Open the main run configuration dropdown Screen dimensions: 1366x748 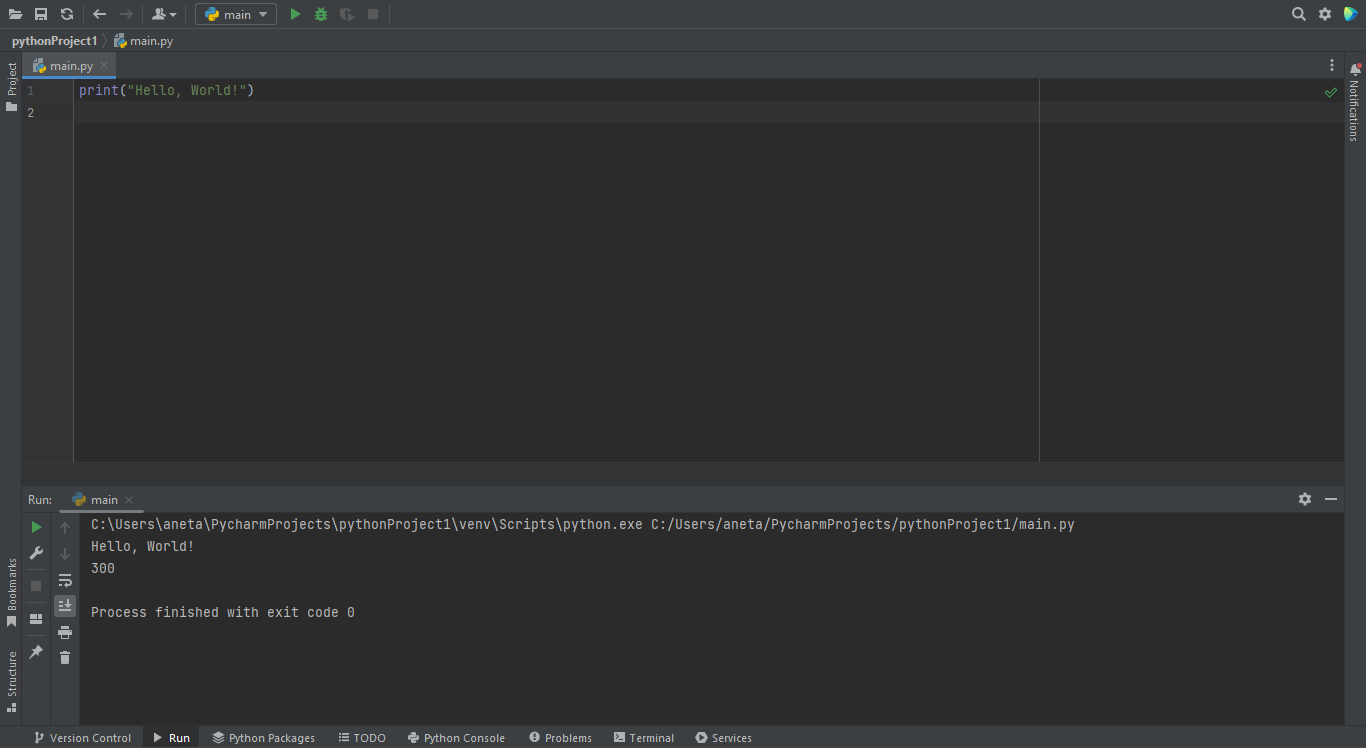coord(235,14)
